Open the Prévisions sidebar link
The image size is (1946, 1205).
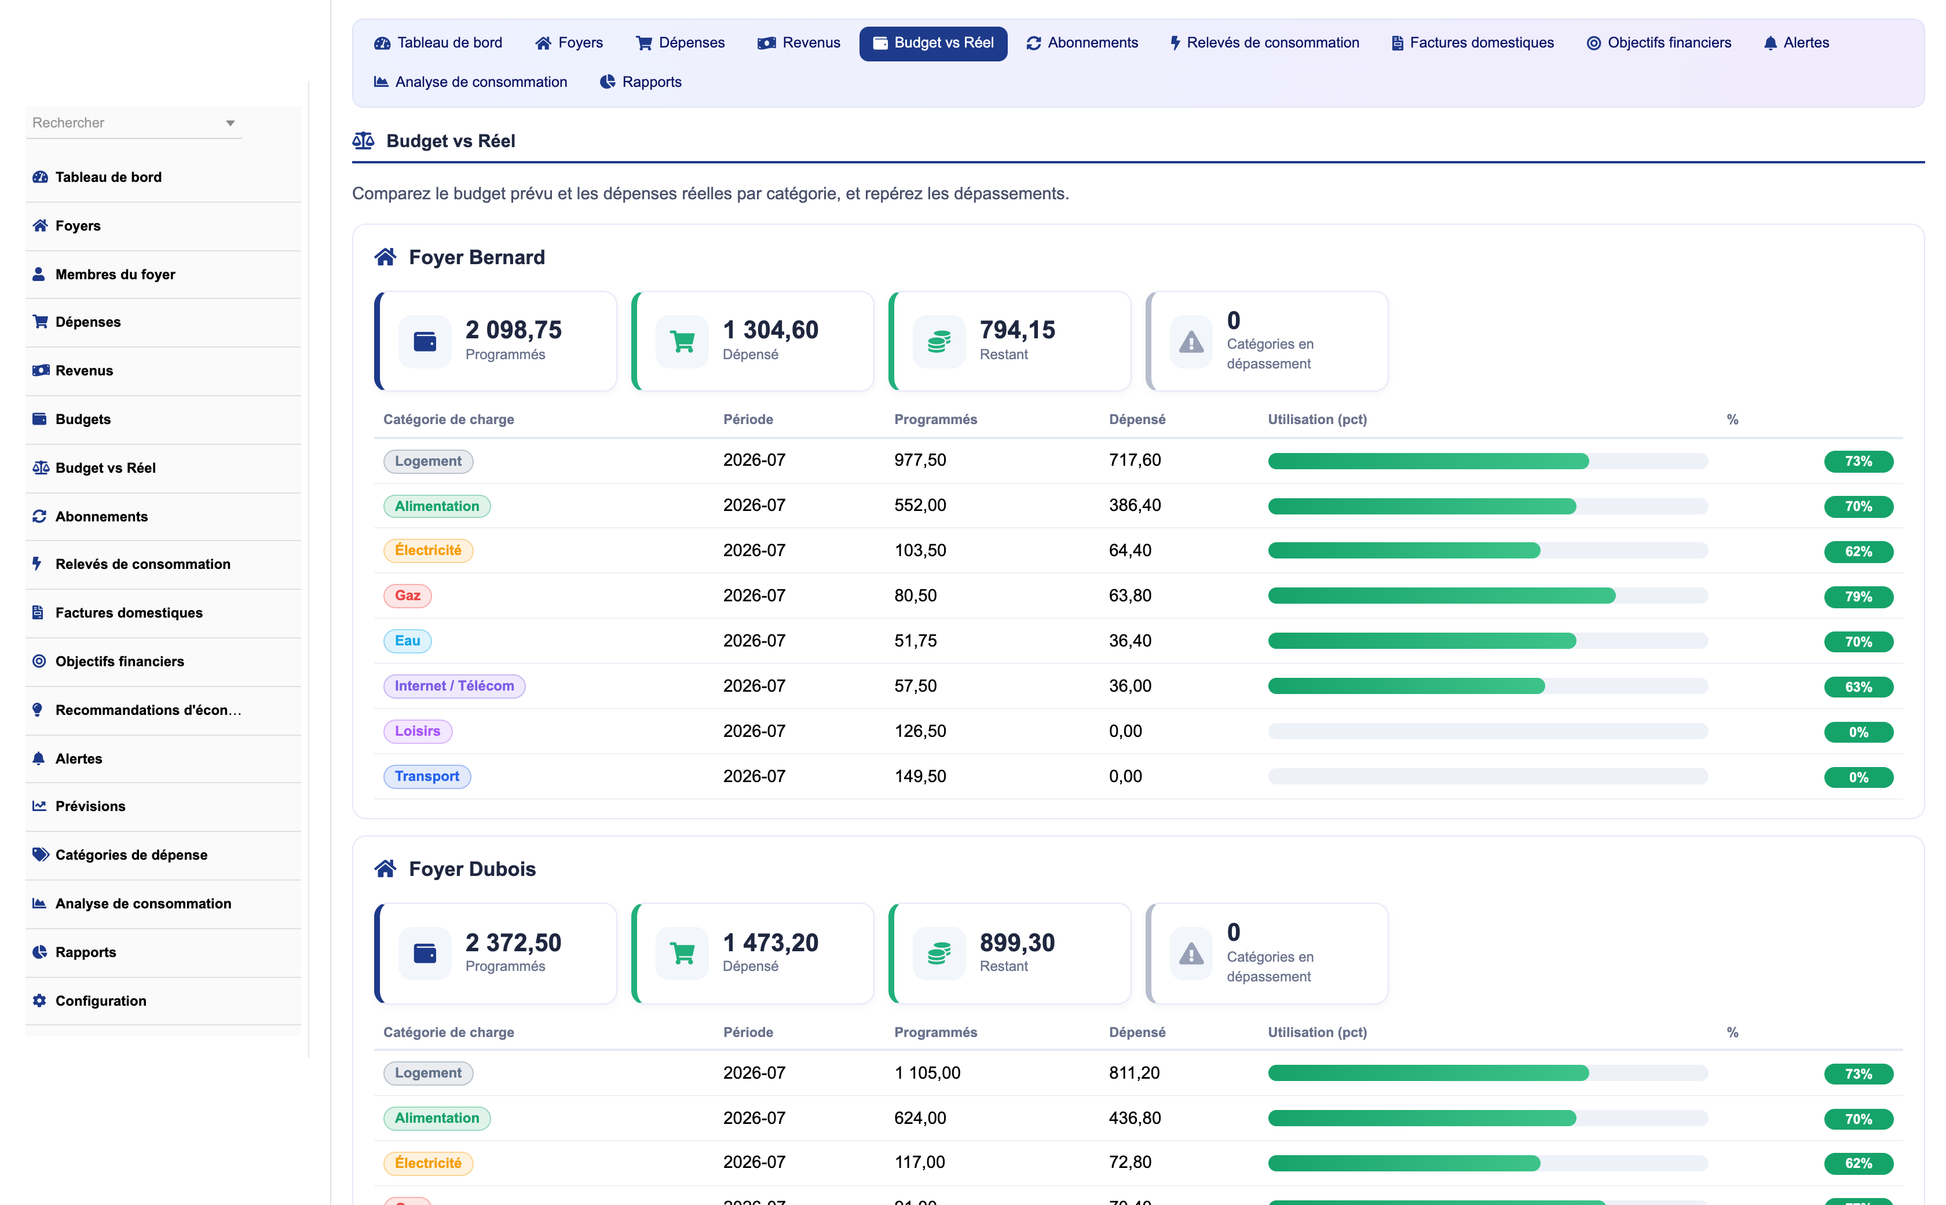[90, 806]
